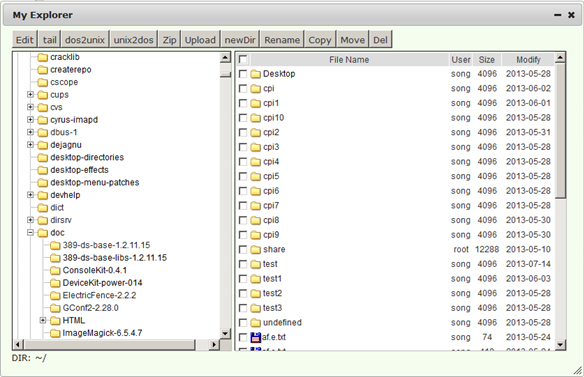The height and width of the screenshot is (377, 584).
Task: Click the tree pane scroll-right arrow
Action: (x=213, y=345)
